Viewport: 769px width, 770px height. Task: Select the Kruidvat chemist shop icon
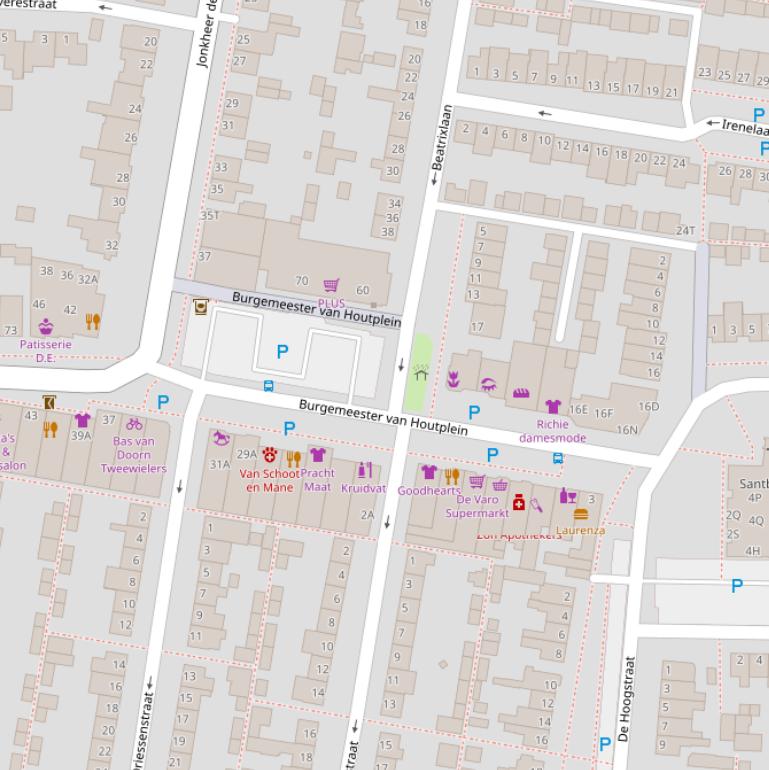click(364, 470)
